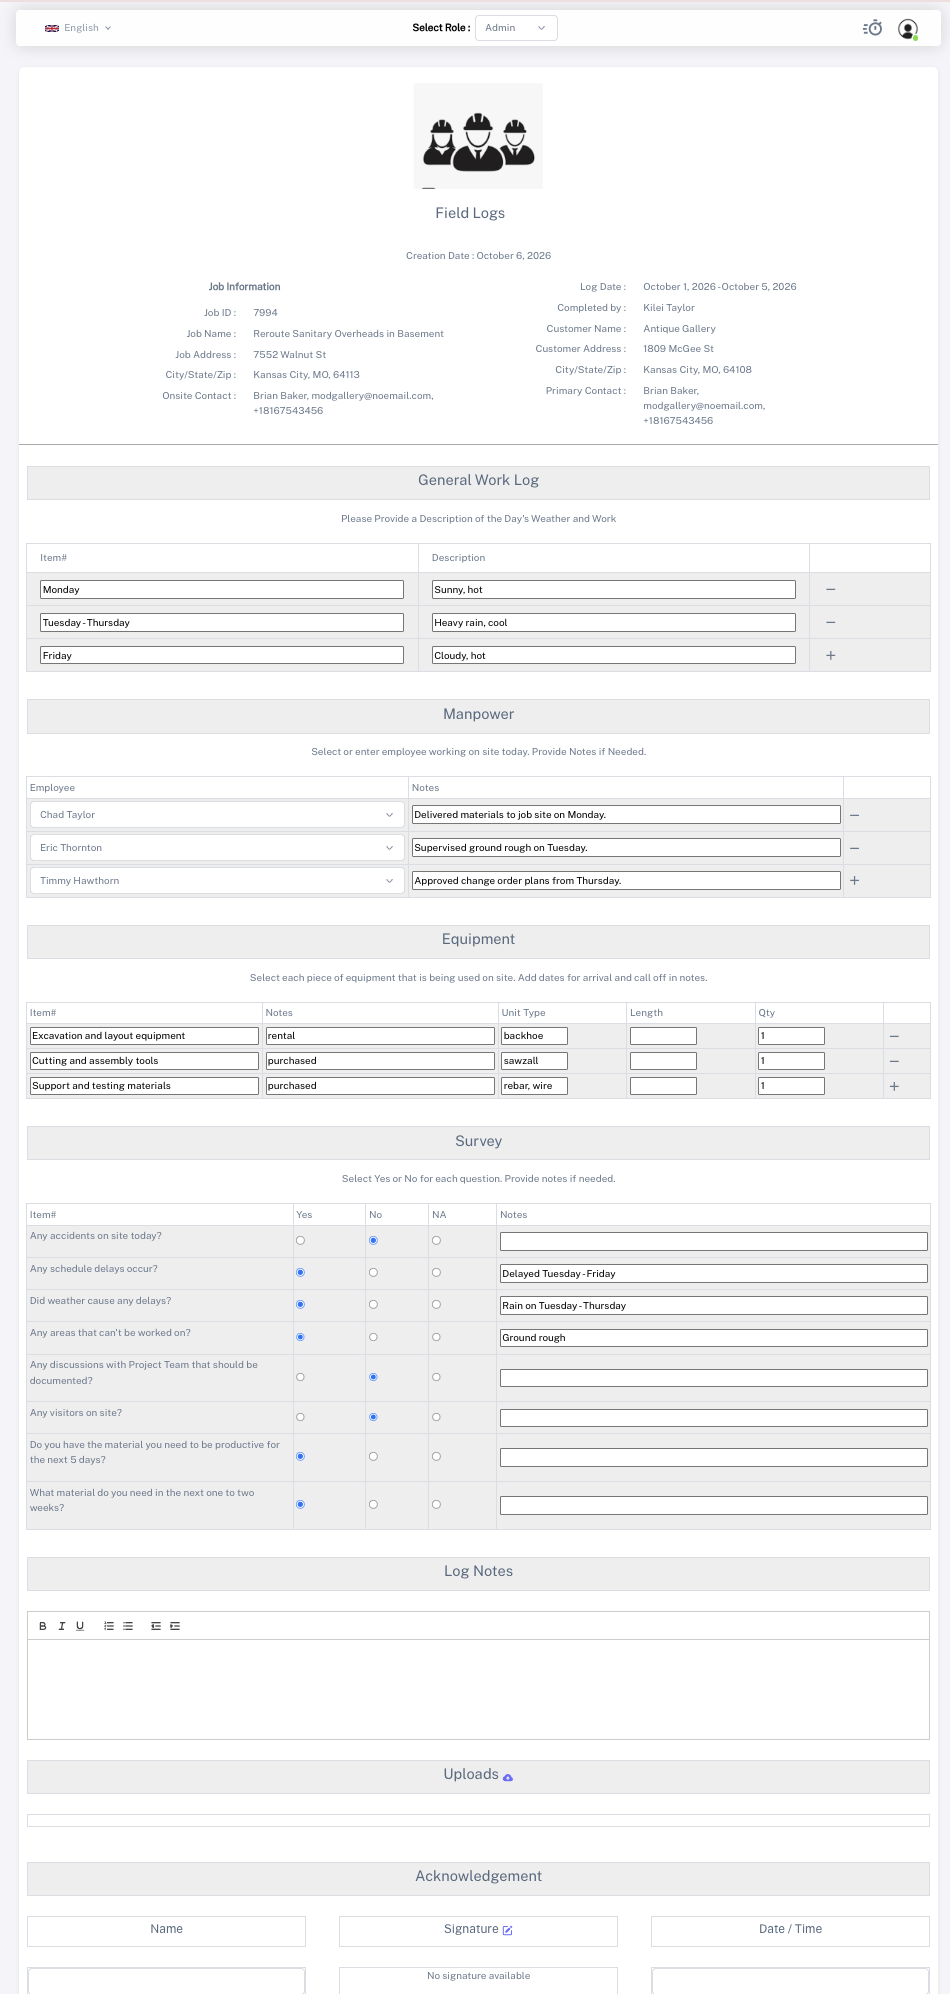This screenshot has height=1994, width=950.
Task: Open the user profile avatar icon
Action: (908, 29)
